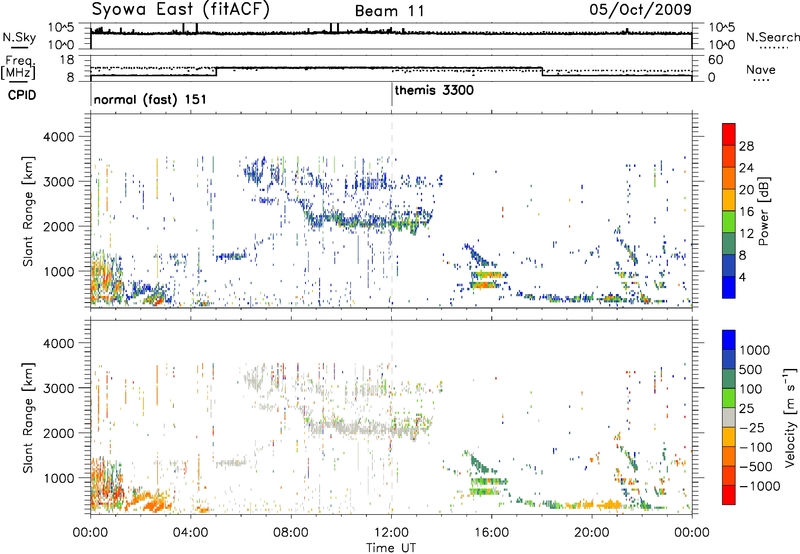Click the '16:00' time axis label

pyautogui.click(x=491, y=533)
